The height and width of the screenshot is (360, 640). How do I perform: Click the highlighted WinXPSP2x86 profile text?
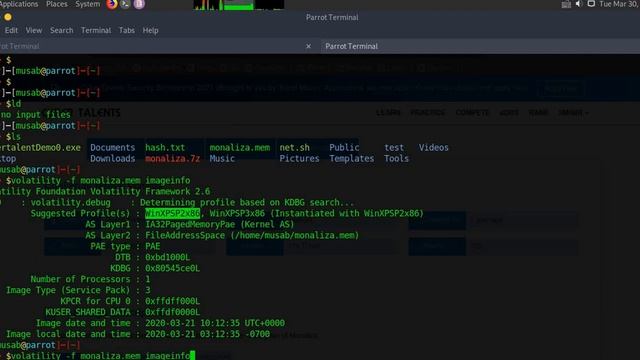pos(173,213)
